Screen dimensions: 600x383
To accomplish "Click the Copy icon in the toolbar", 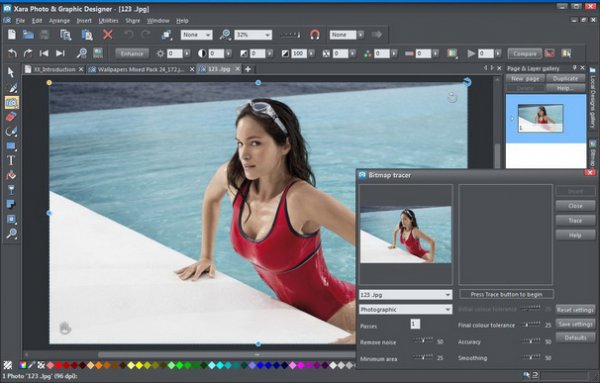I will pos(65,35).
